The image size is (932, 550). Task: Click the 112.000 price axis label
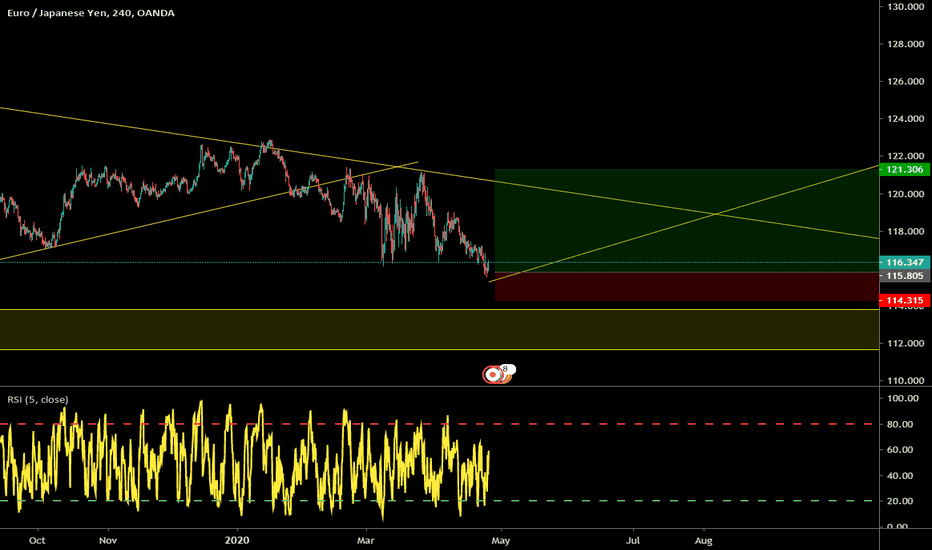[905, 343]
